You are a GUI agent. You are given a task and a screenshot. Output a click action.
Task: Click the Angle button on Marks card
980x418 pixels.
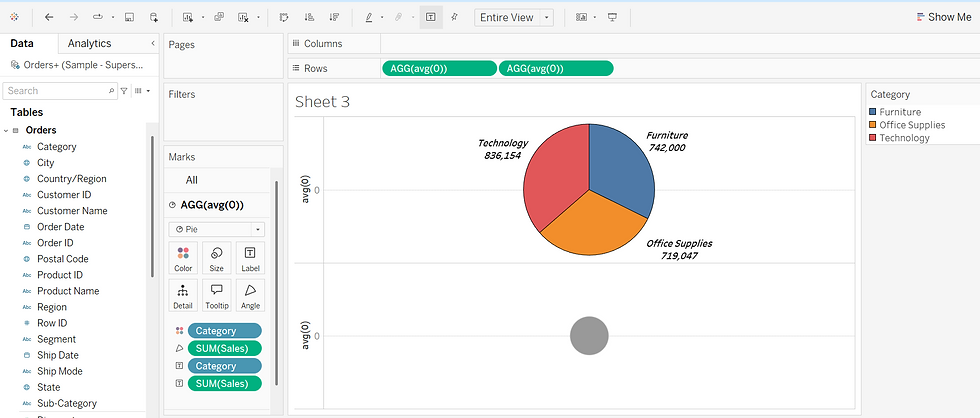[x=250, y=296]
